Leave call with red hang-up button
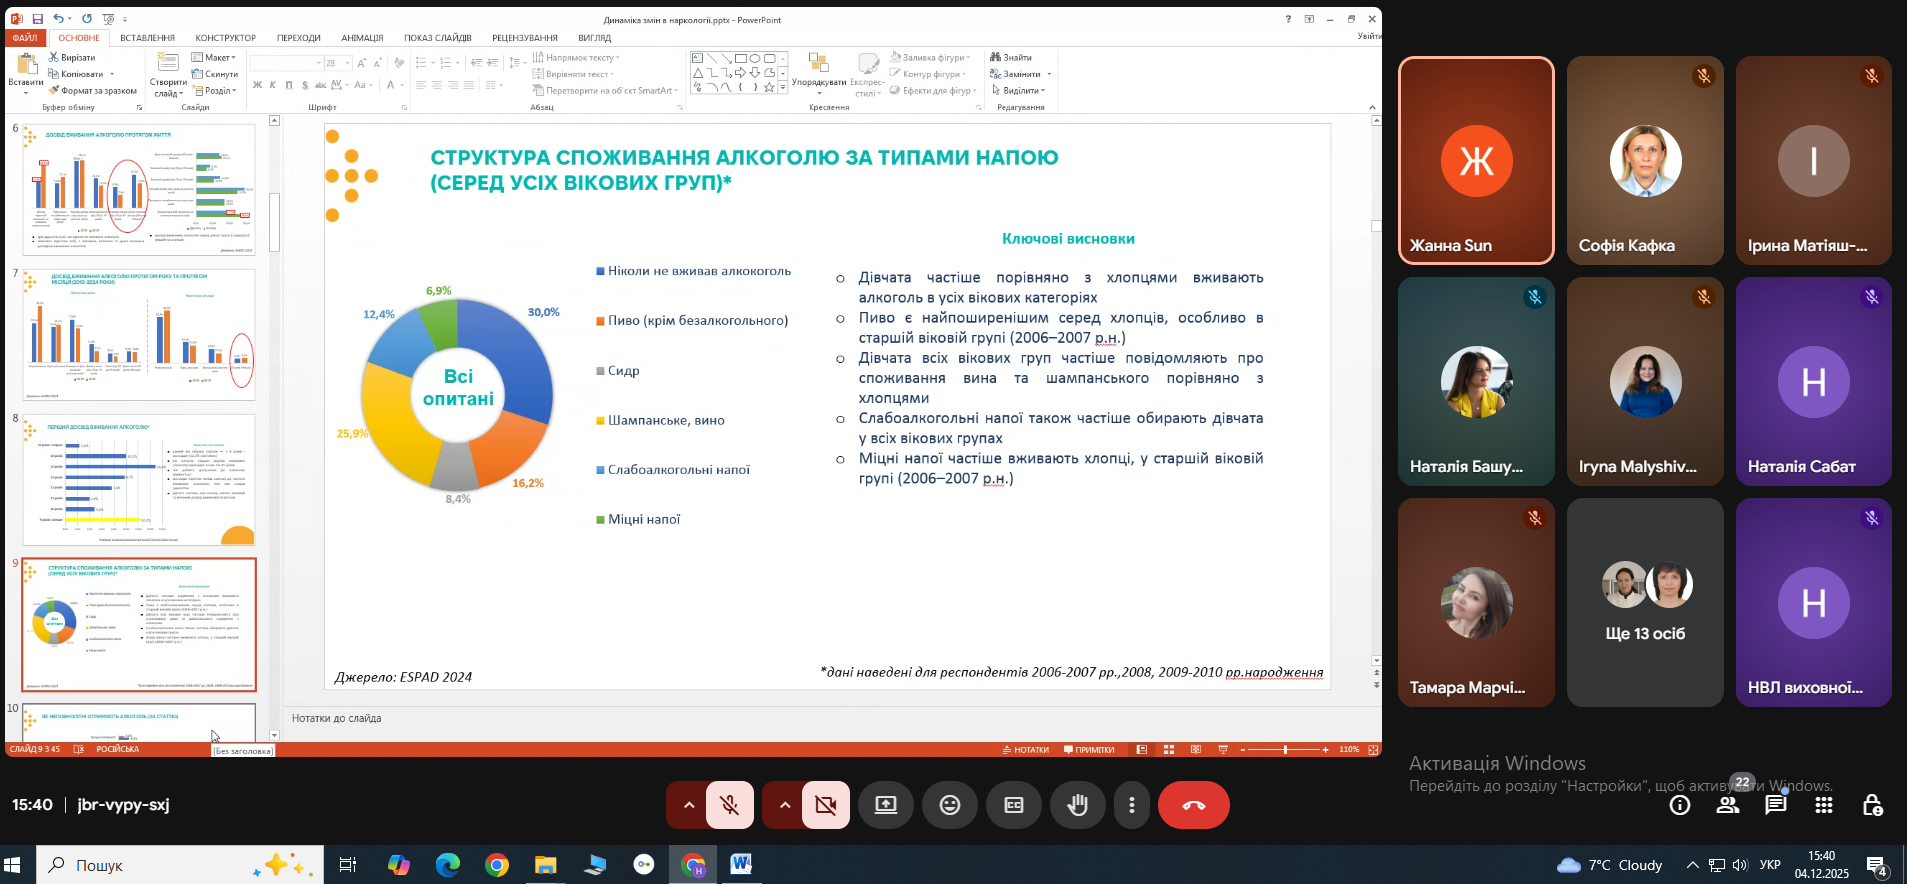The image size is (1907, 884). (1194, 805)
